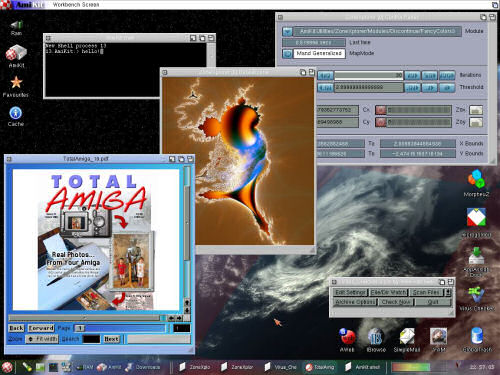Launch the YAM mail icon
Viewport: 500px width, 375px height.
(x=438, y=337)
